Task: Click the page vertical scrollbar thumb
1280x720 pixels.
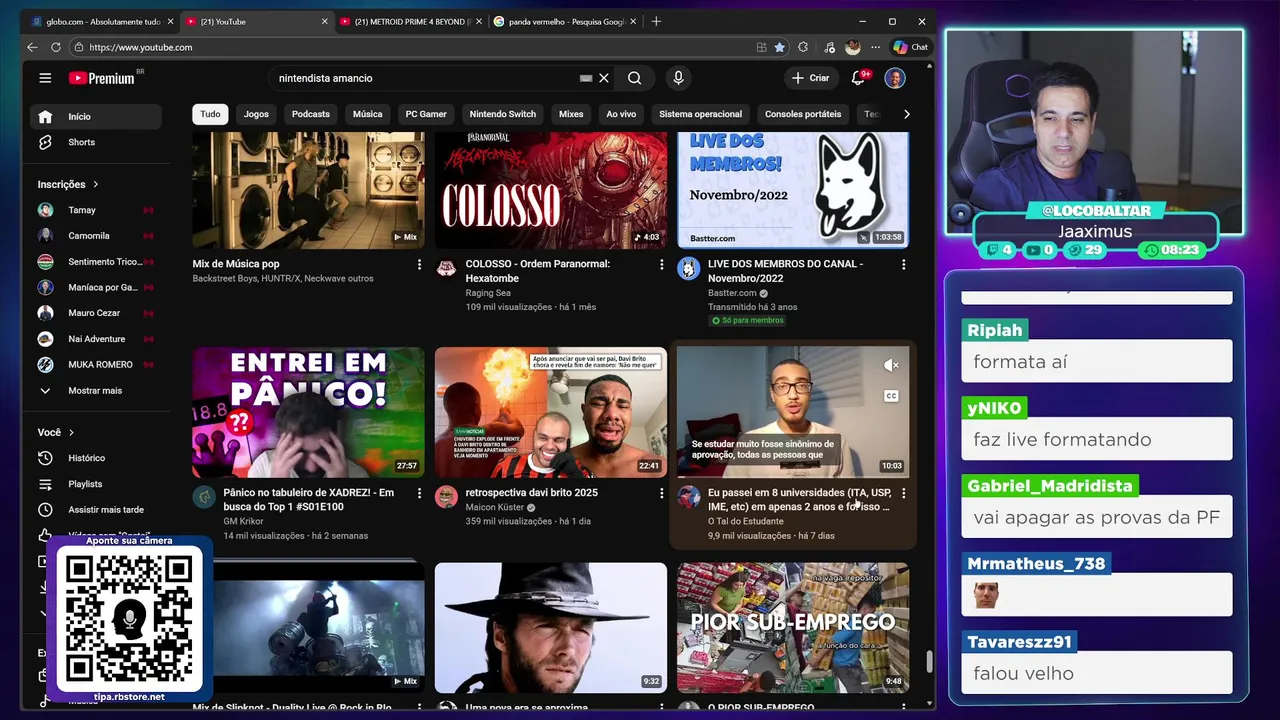Action: point(929,662)
